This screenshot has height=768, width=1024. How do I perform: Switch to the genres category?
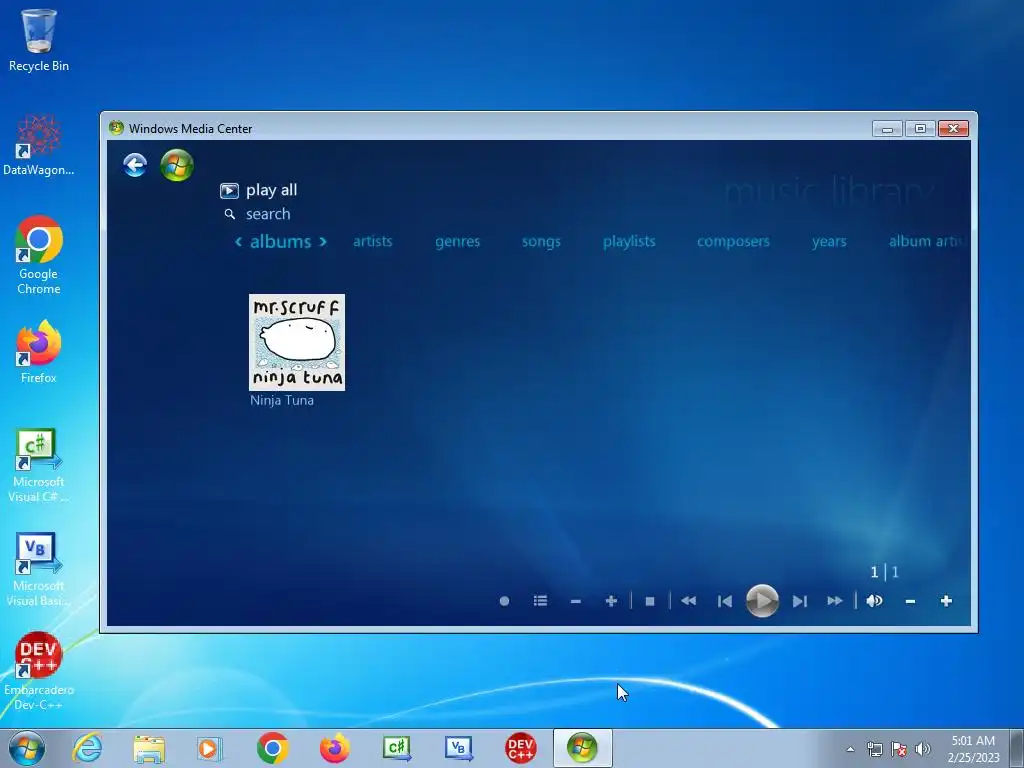click(458, 242)
